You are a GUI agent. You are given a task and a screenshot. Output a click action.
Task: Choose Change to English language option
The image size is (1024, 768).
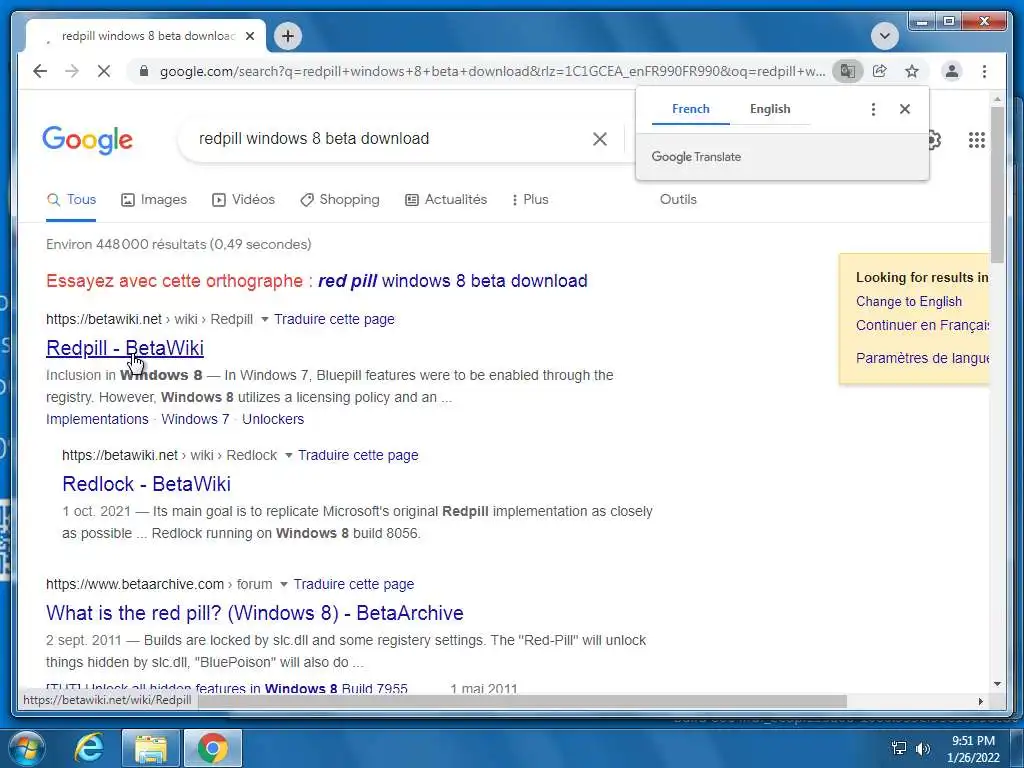[909, 302]
